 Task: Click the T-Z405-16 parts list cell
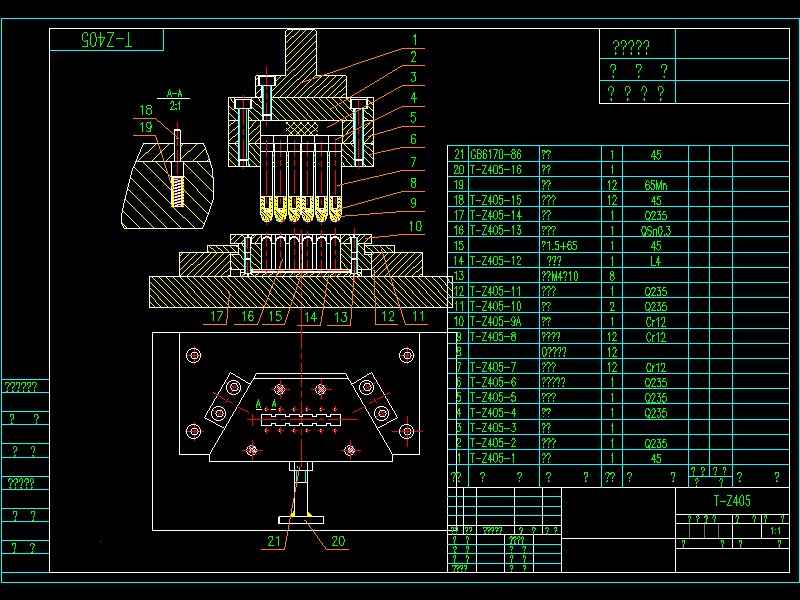pos(496,170)
